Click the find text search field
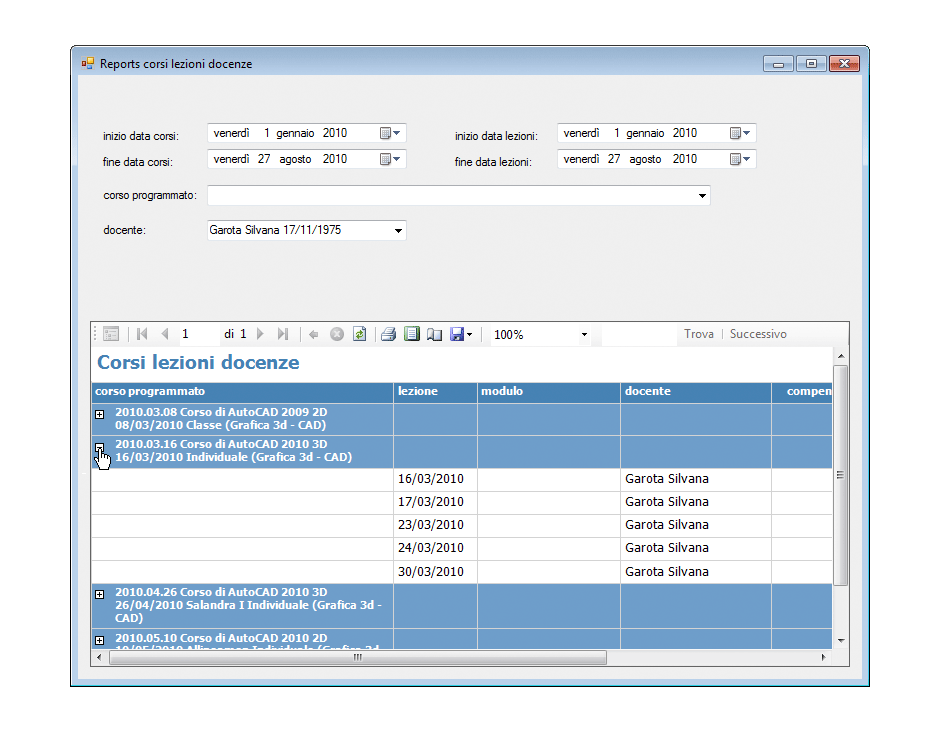The height and width of the screenshot is (732, 940). coord(639,335)
